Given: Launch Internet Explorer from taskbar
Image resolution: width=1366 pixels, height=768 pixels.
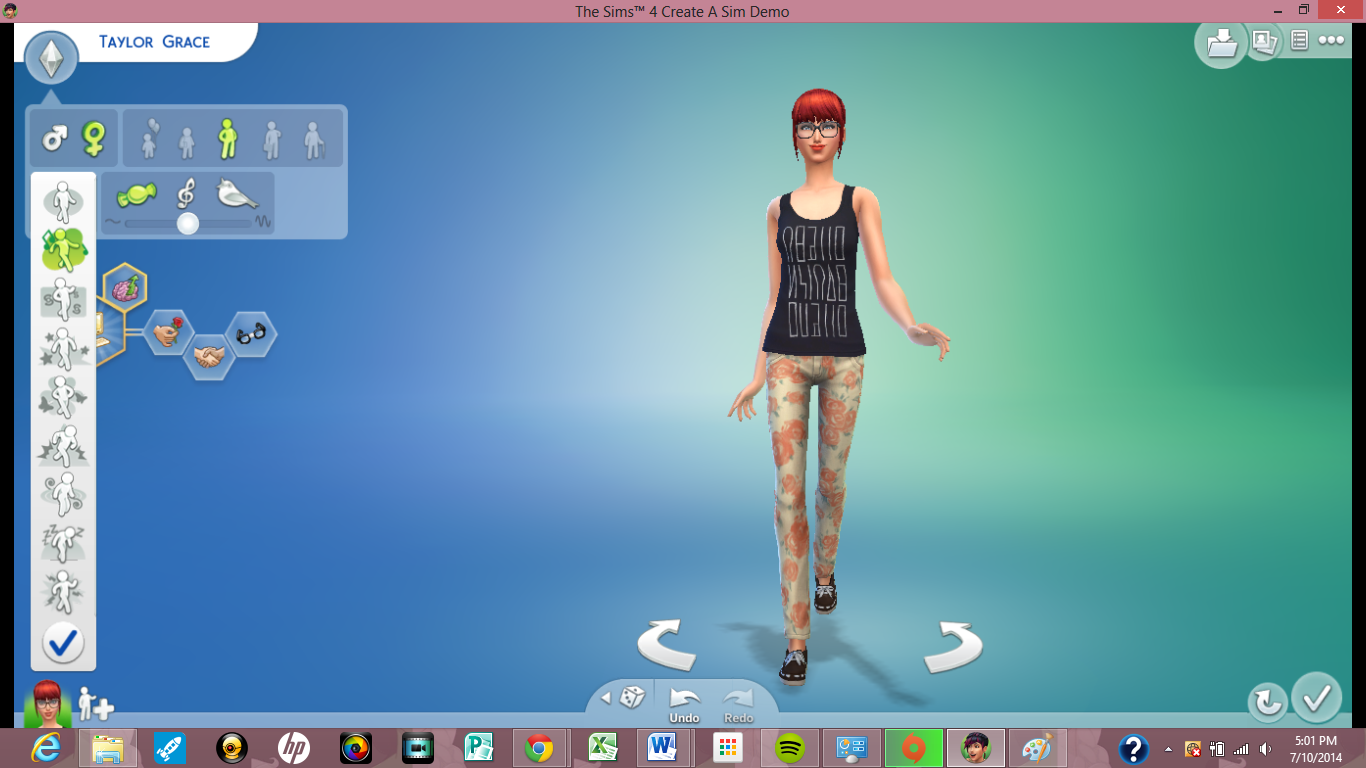Looking at the screenshot, I should click(x=47, y=748).
